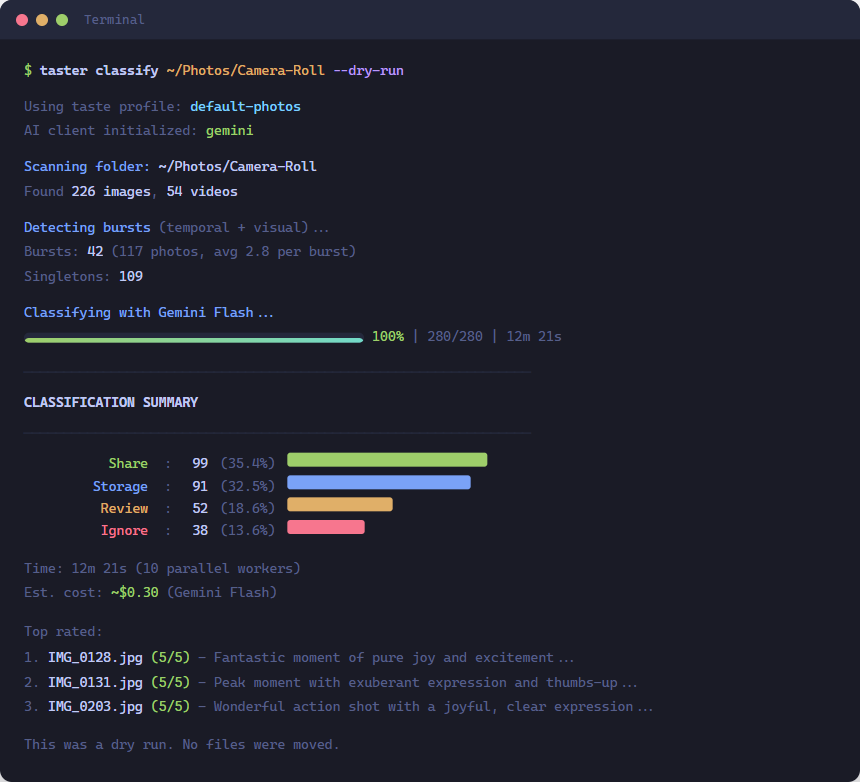The width and height of the screenshot is (860, 782).
Task: Click 'Scanning folder:' heading
Action: pos(87,167)
